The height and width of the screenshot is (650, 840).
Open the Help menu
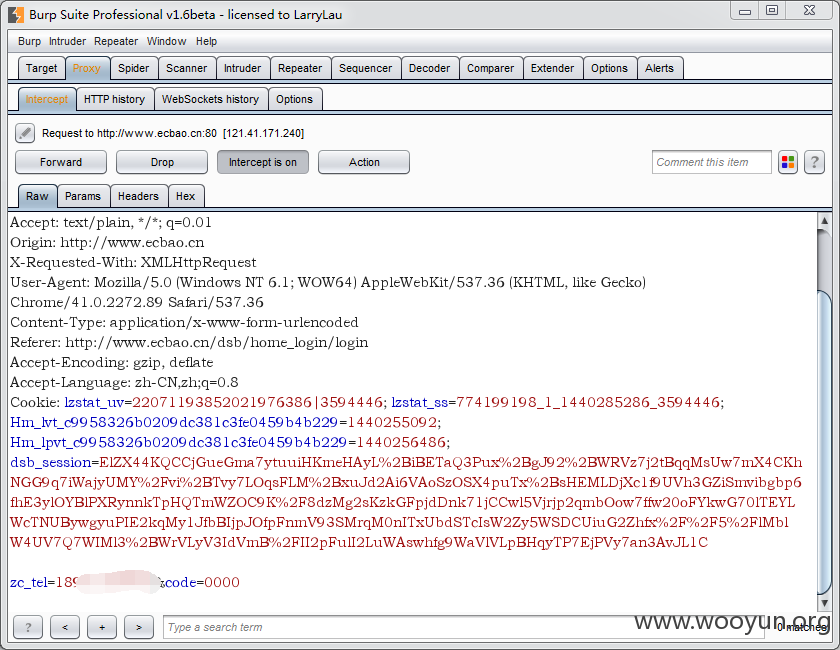206,41
